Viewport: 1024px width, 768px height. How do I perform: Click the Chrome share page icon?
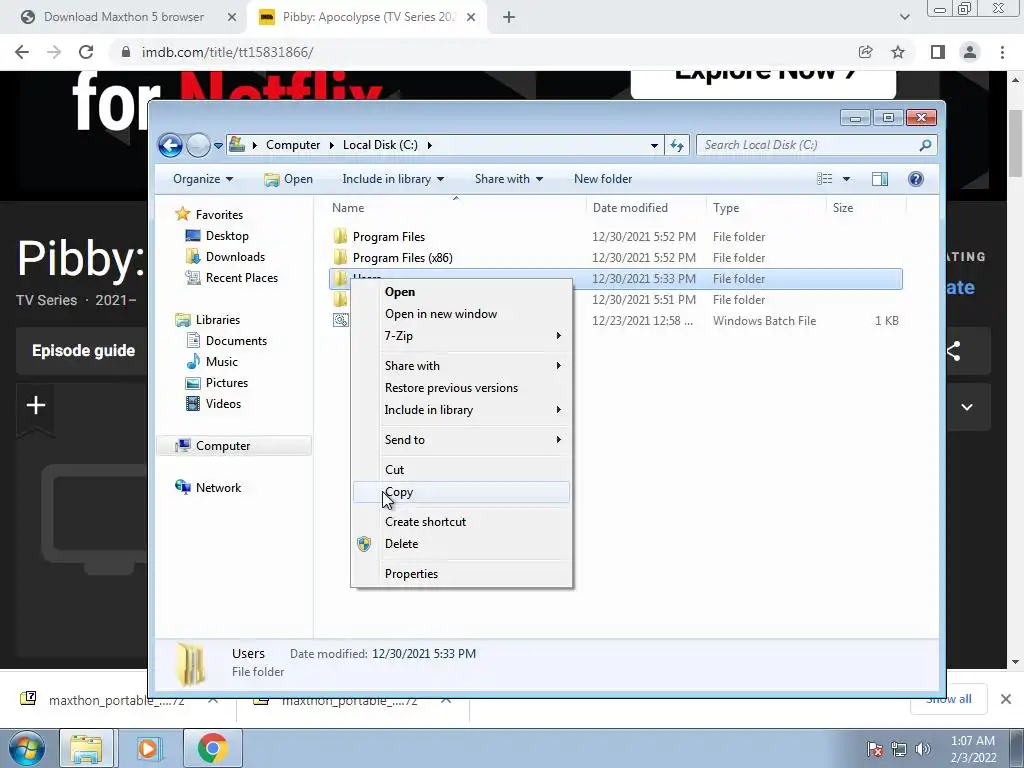click(866, 52)
